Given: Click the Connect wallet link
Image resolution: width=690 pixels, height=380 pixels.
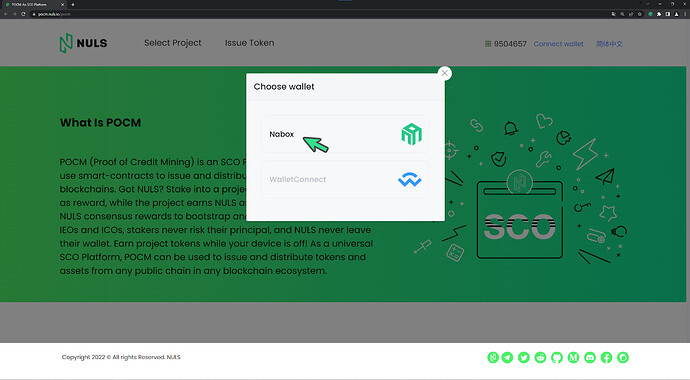Looking at the screenshot, I should pos(558,44).
